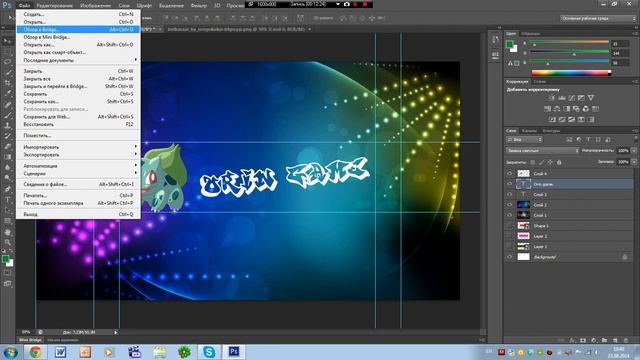Select the Brush tool
This screenshot has height=360, width=640.
[x=7, y=115]
